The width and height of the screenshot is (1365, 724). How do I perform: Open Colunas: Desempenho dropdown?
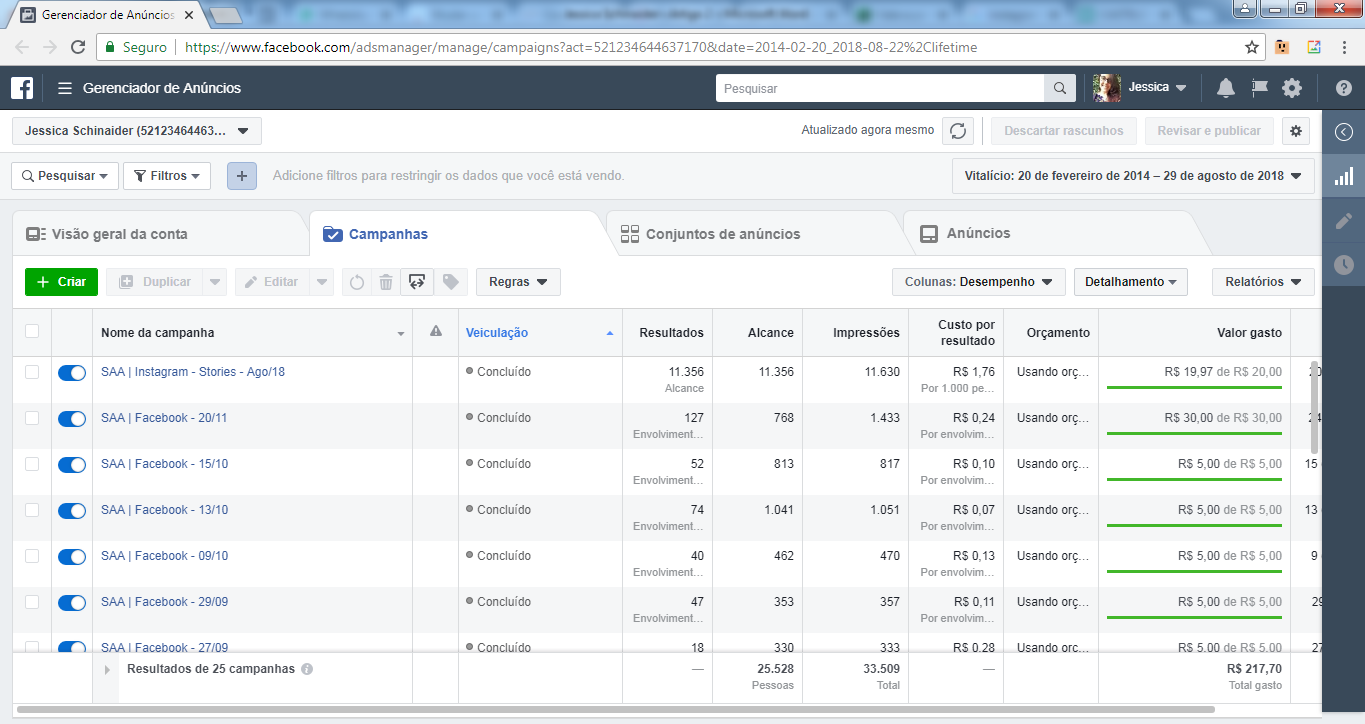[x=979, y=282]
